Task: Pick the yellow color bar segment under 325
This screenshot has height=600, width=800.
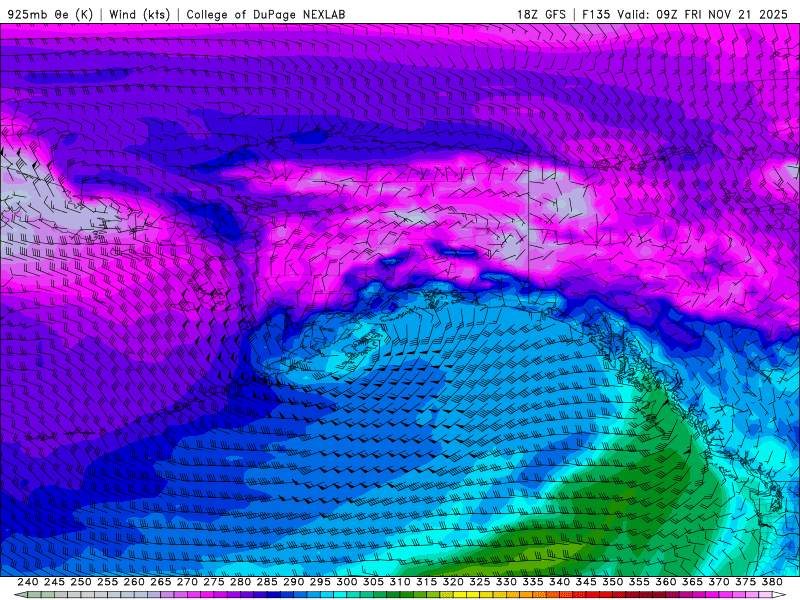Action: [486, 595]
